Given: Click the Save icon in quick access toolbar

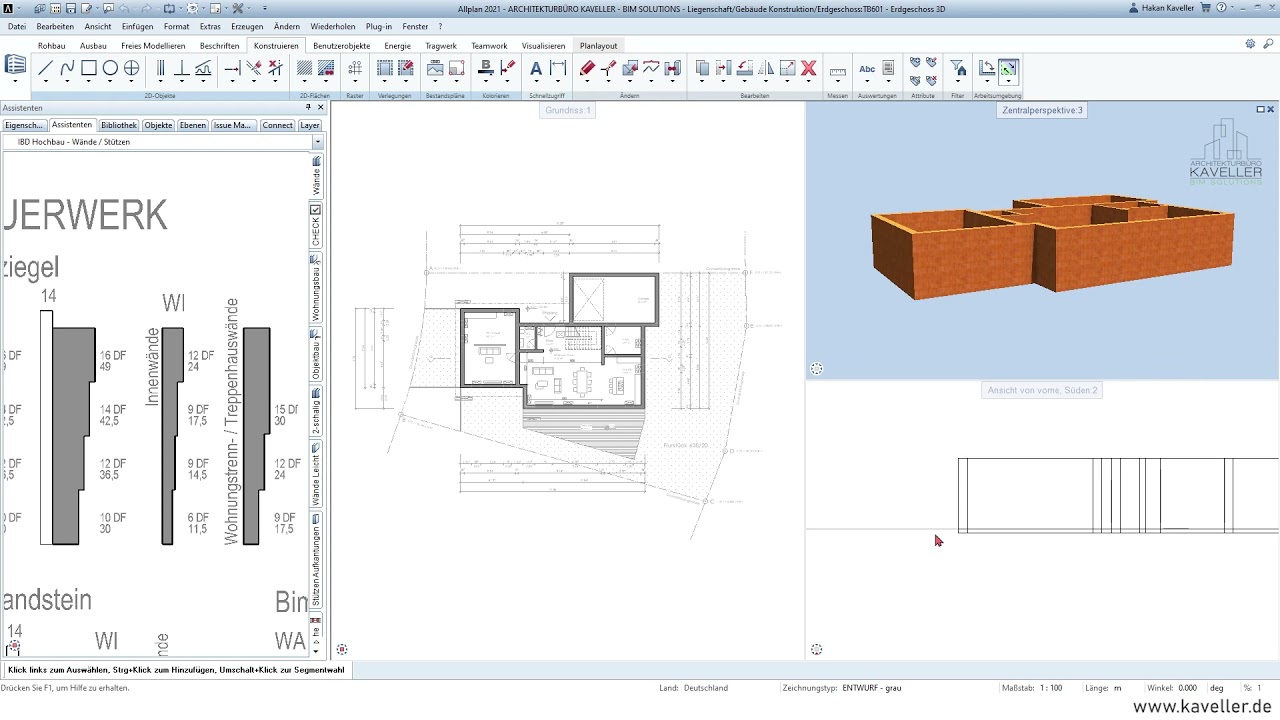Looking at the screenshot, I should (x=73, y=8).
